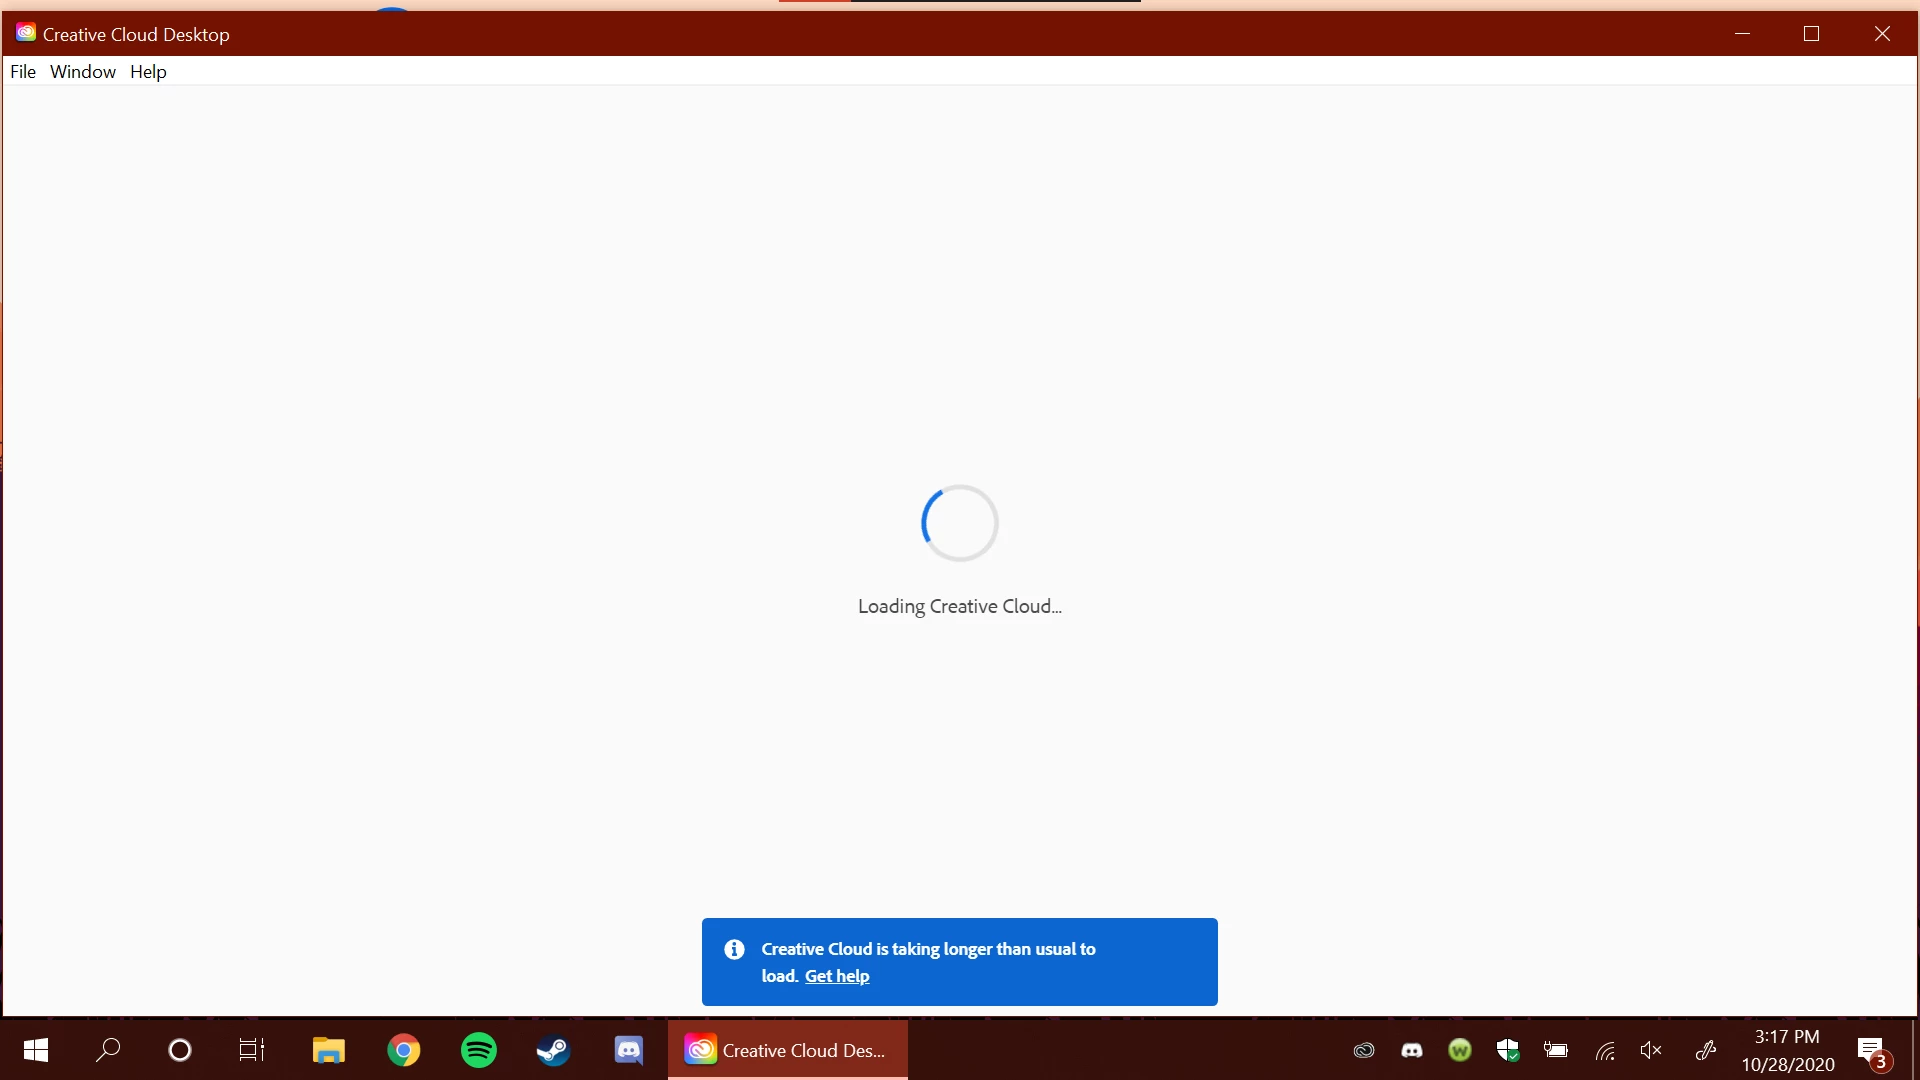Open Google Chrome from taskbar

[404, 1050]
